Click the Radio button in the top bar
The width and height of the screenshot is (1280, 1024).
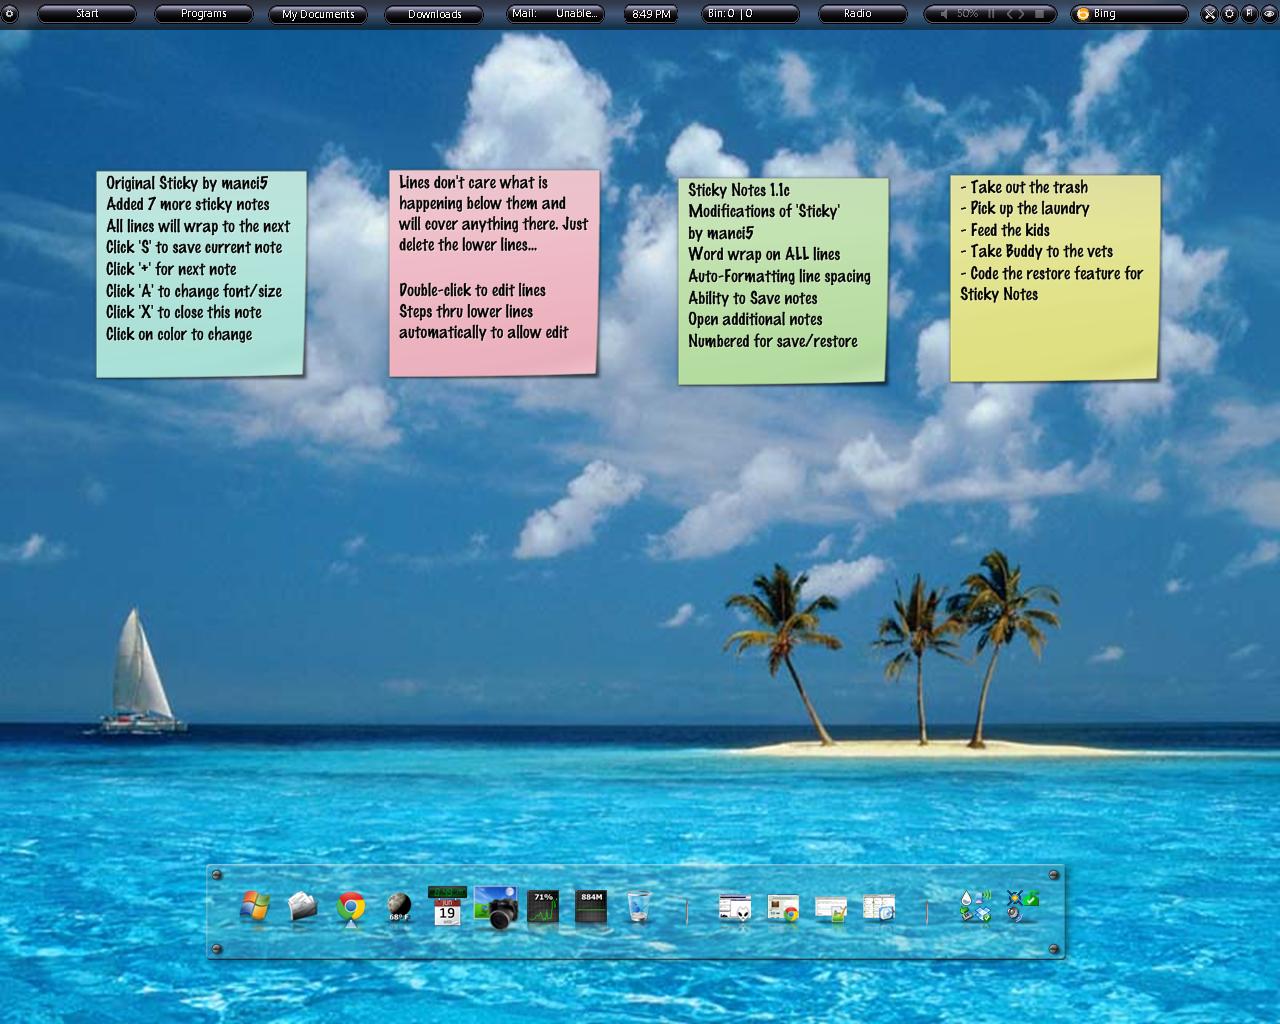click(x=862, y=14)
